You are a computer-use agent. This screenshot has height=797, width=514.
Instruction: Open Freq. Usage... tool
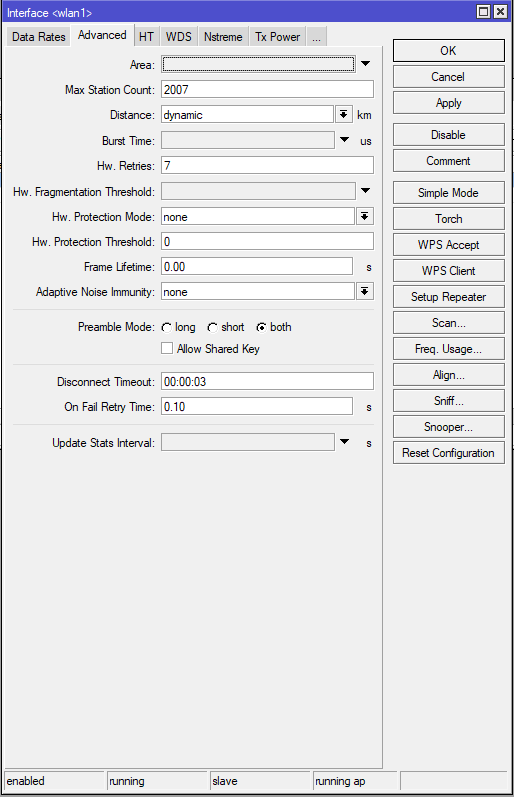tap(448, 349)
